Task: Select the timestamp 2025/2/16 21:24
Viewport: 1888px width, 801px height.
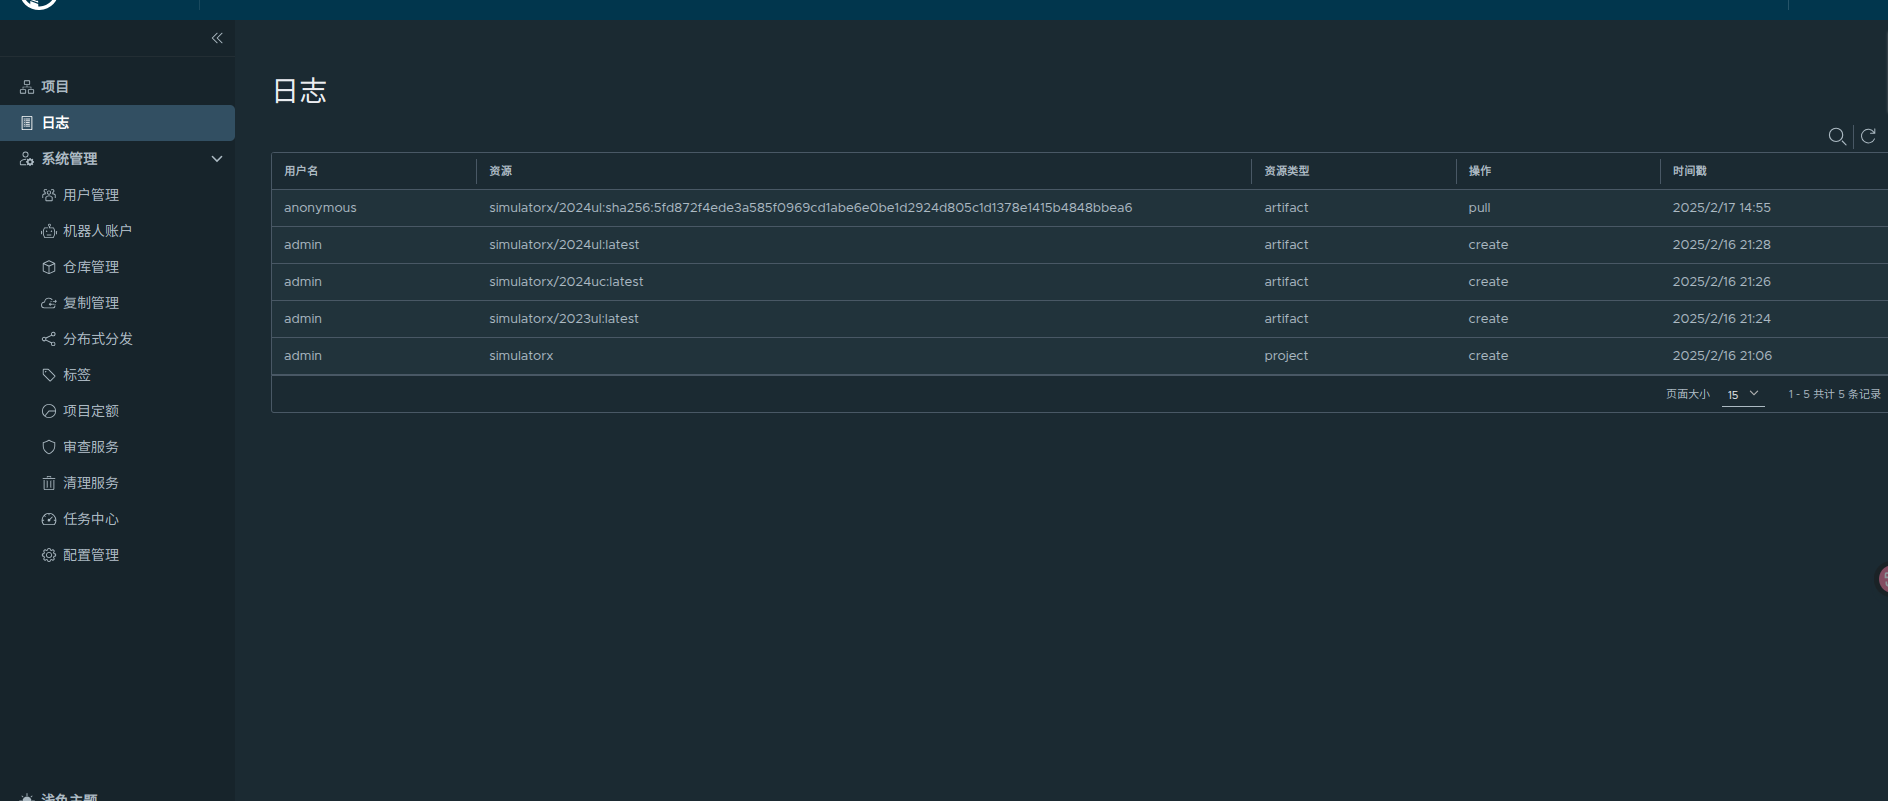Action: tap(1722, 319)
